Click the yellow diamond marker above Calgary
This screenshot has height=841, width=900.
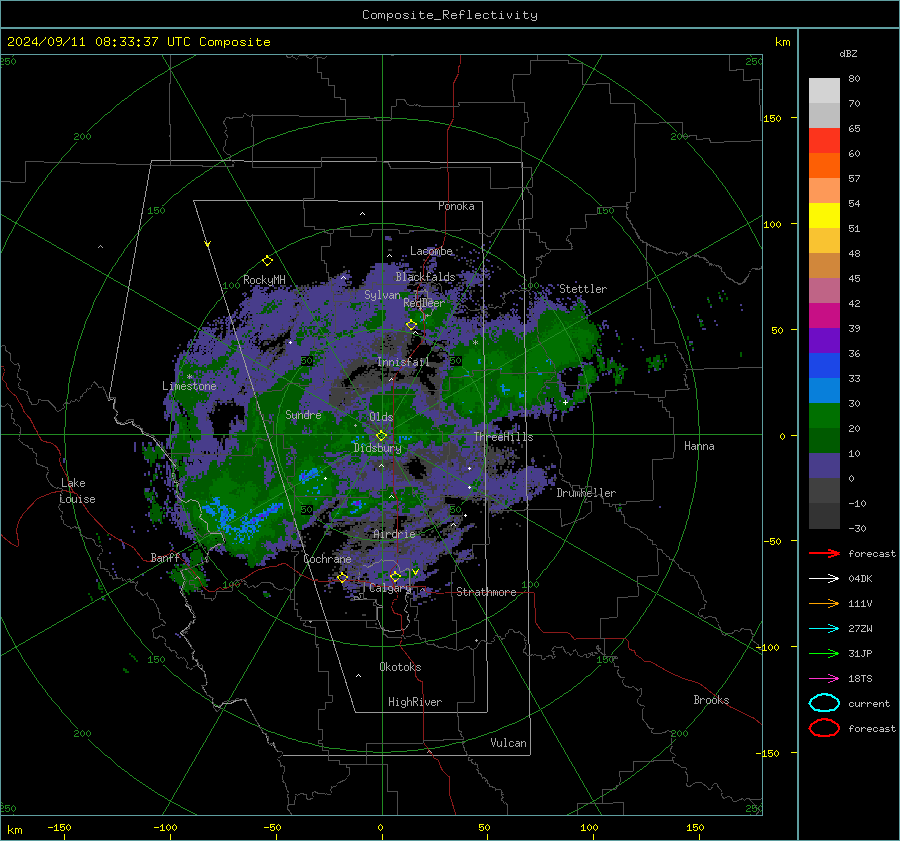[x=395, y=576]
